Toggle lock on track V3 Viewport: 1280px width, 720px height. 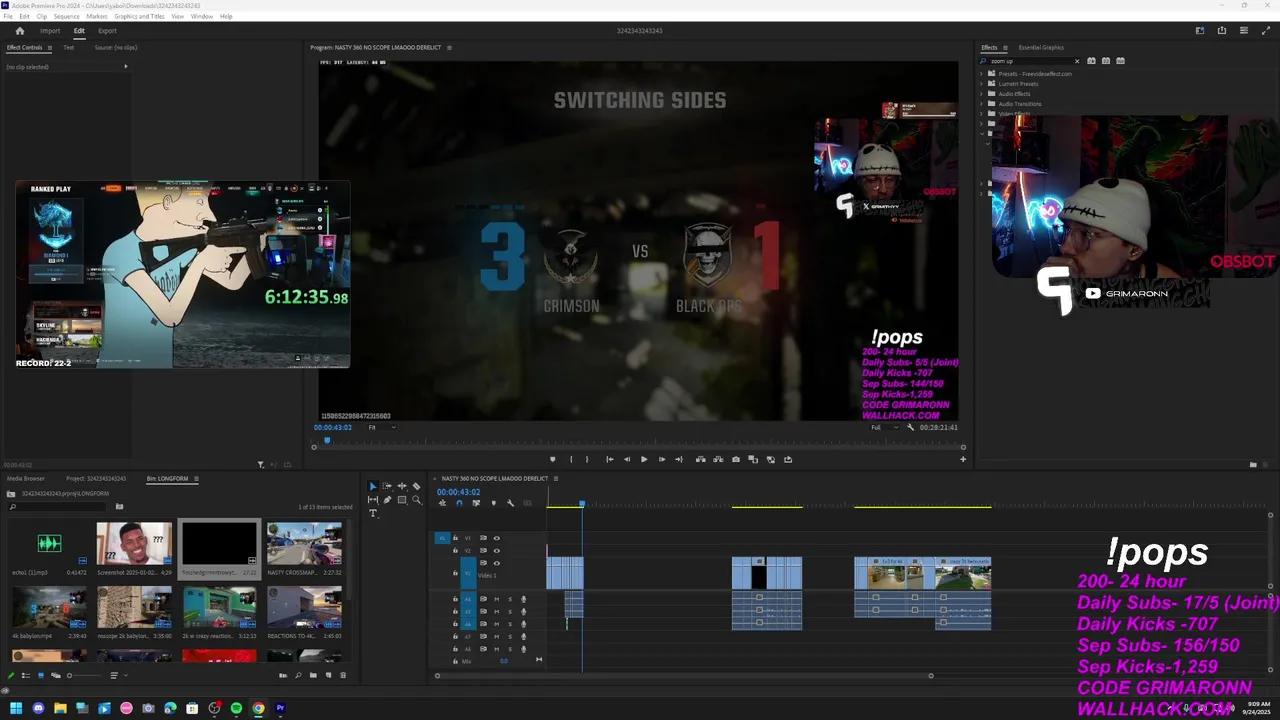455,538
